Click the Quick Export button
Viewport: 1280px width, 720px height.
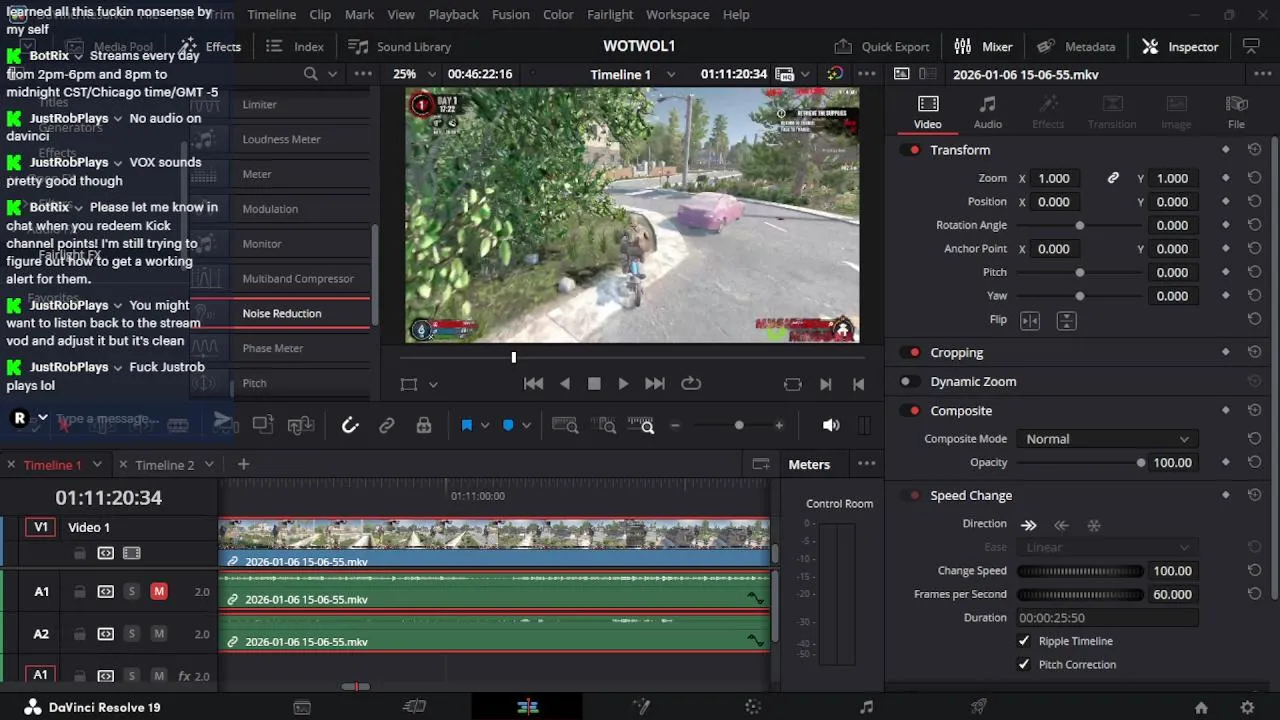click(x=882, y=47)
